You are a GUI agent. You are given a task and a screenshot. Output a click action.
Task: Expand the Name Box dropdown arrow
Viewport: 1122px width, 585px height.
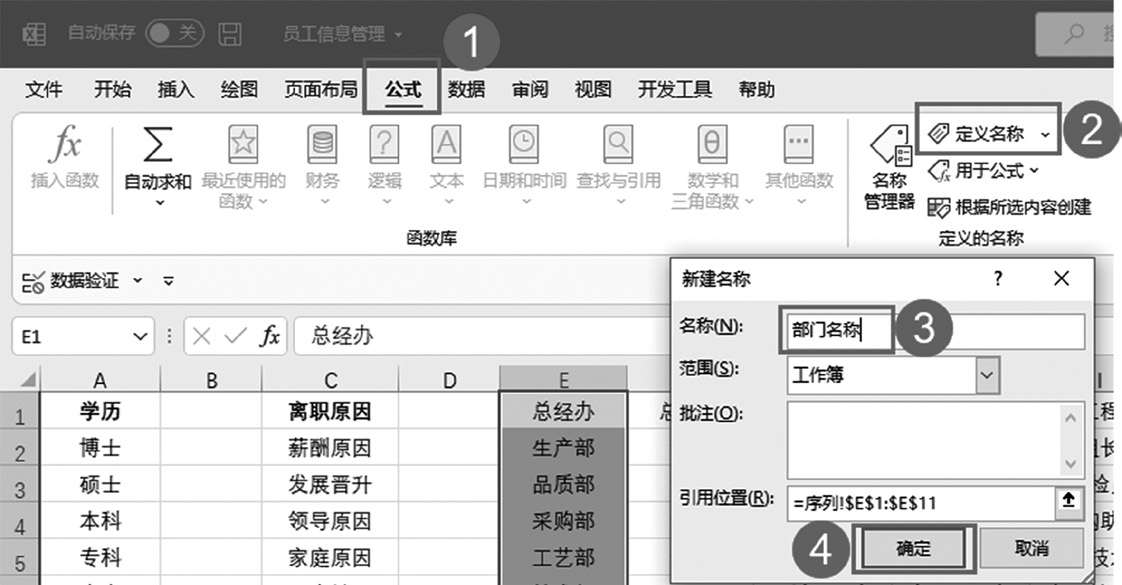[x=140, y=336]
